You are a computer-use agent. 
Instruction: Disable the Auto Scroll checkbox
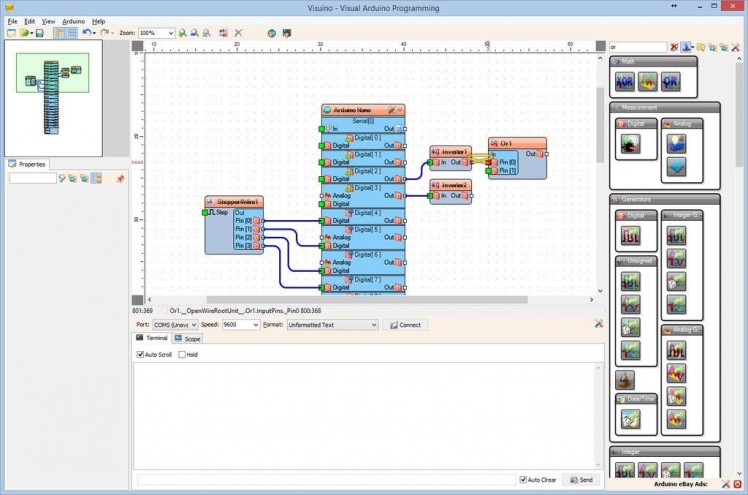tap(141, 354)
